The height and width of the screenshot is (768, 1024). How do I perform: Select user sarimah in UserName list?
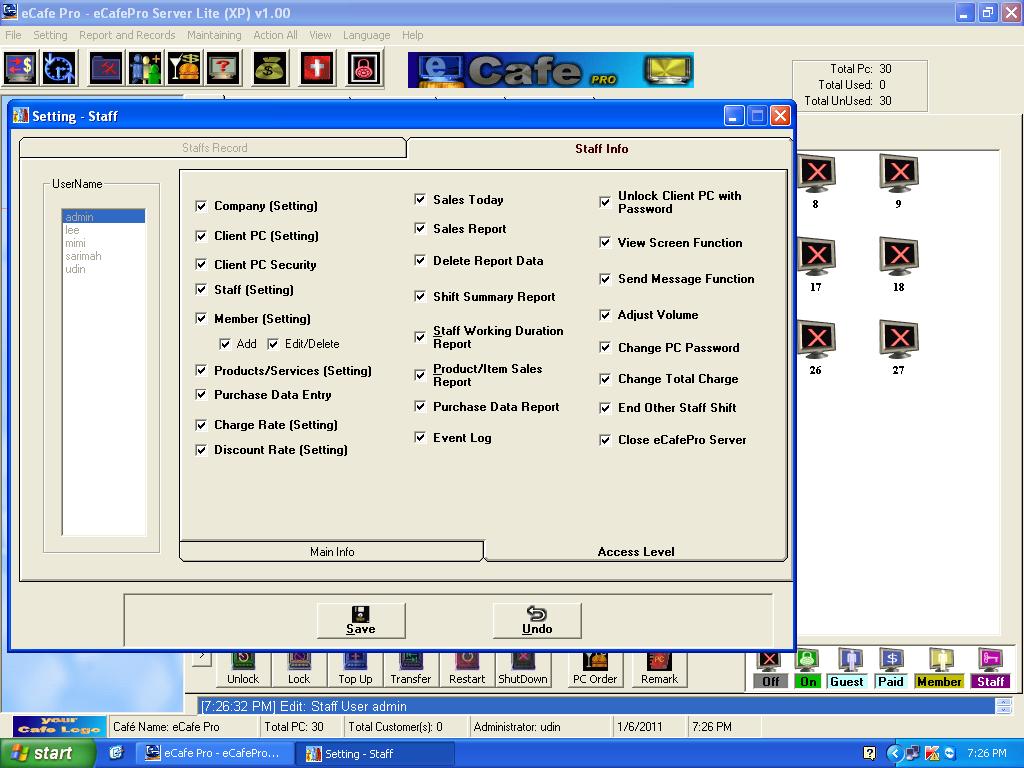103,256
